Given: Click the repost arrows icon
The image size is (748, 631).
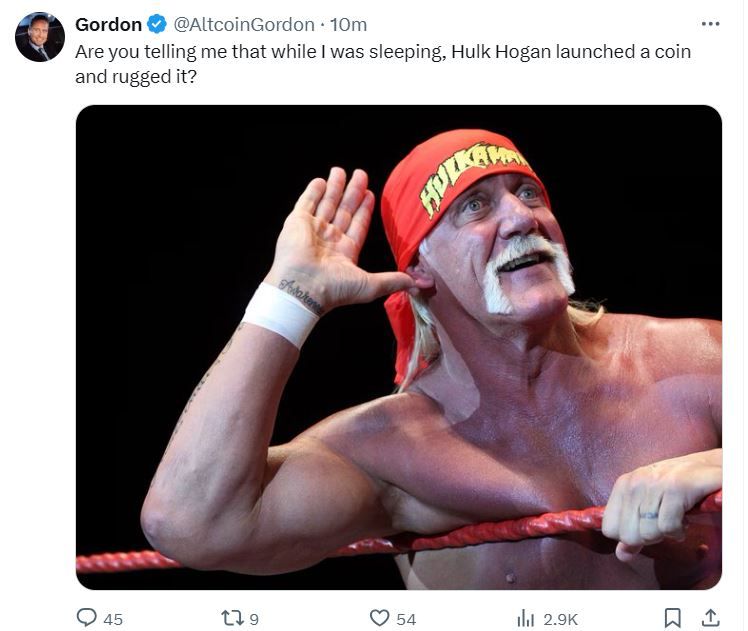Looking at the screenshot, I should (x=234, y=618).
